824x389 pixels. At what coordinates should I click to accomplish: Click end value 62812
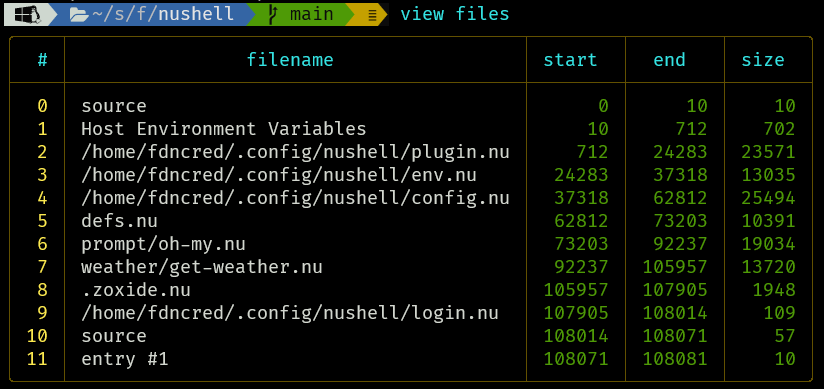coord(680,198)
